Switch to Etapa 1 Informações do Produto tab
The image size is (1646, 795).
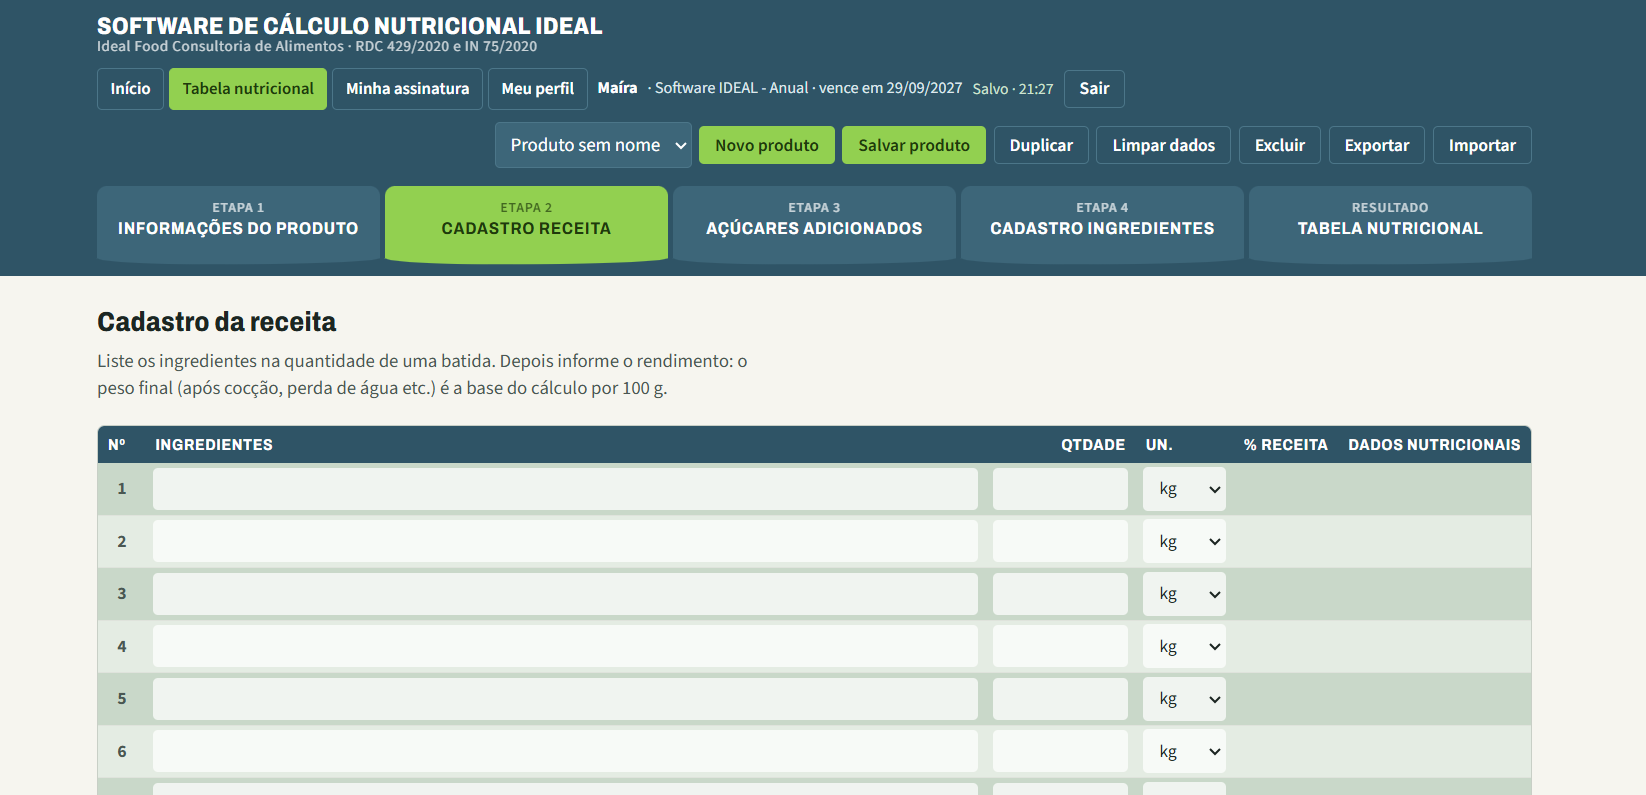pos(238,224)
